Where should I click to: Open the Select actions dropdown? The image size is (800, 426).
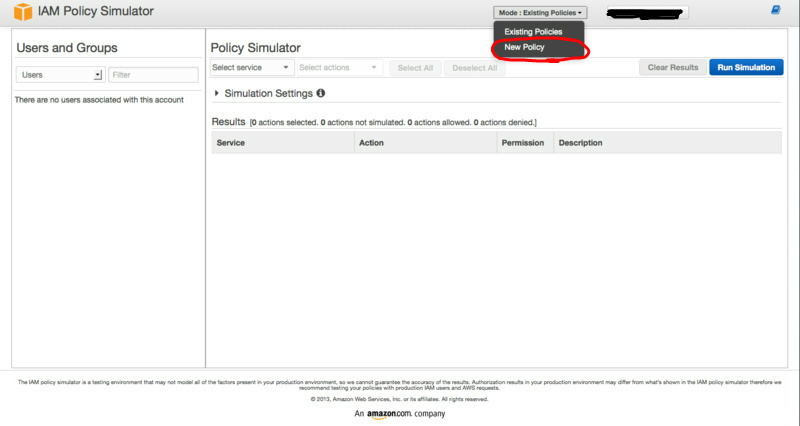coord(339,67)
